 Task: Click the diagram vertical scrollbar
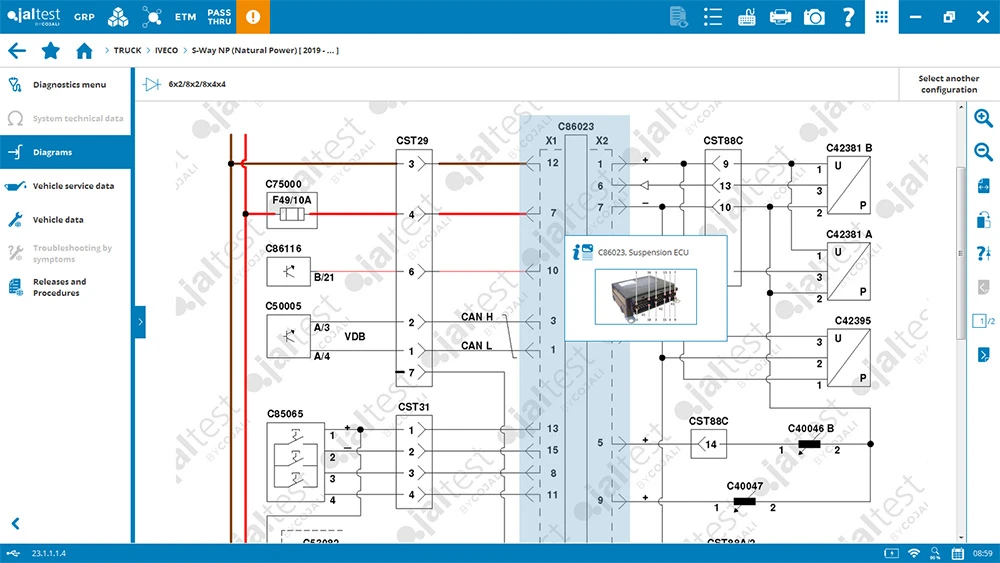tap(961, 252)
